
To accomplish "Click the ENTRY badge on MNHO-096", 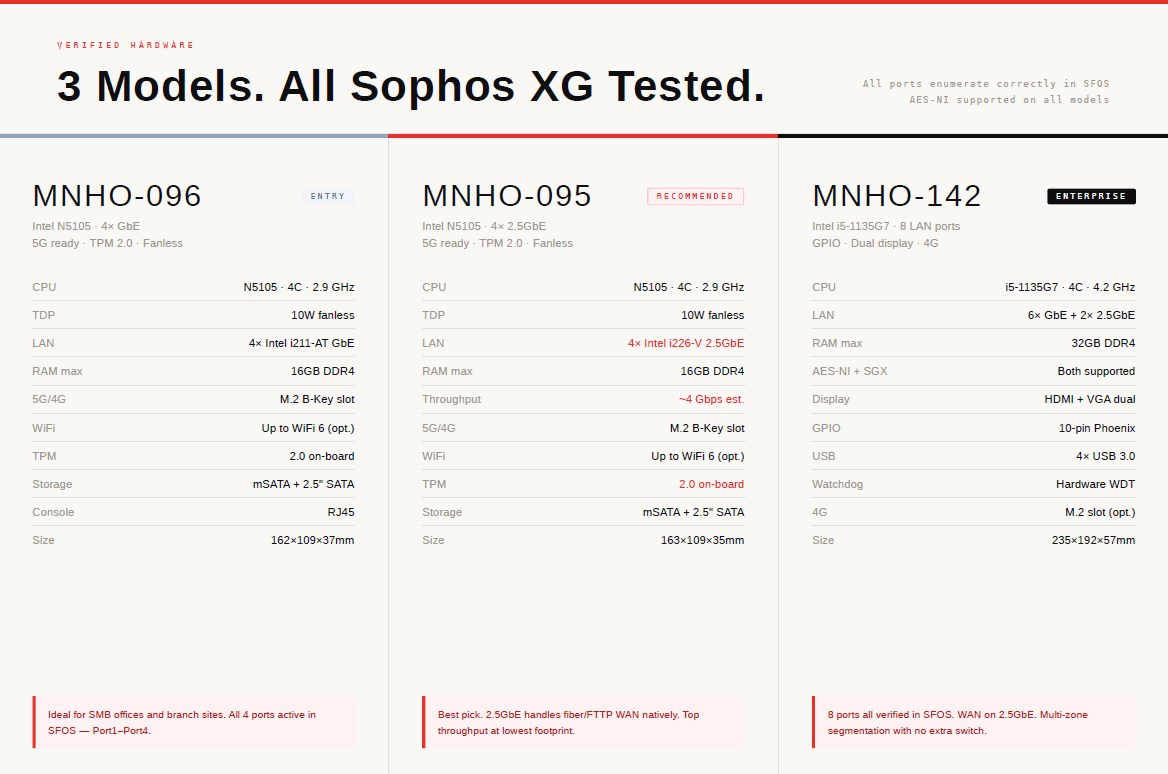I will pyautogui.click(x=328, y=196).
